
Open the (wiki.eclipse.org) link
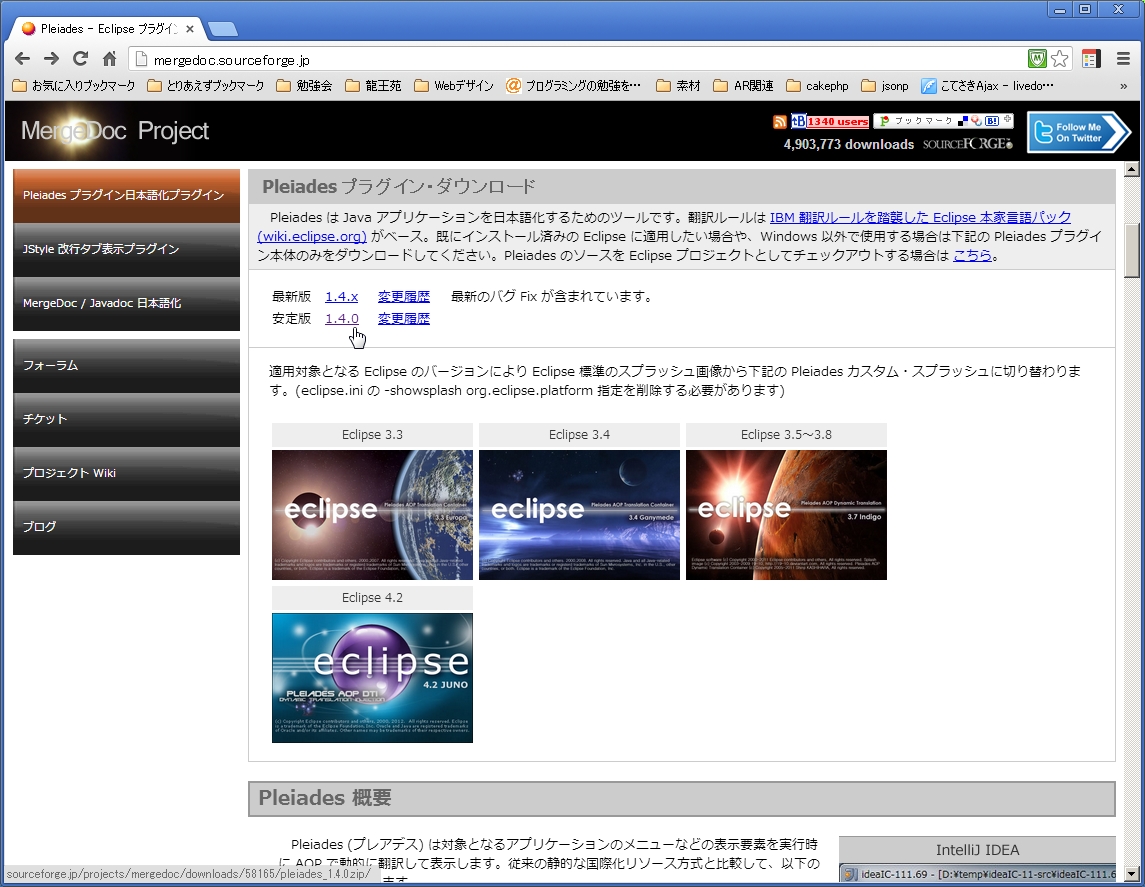312,237
